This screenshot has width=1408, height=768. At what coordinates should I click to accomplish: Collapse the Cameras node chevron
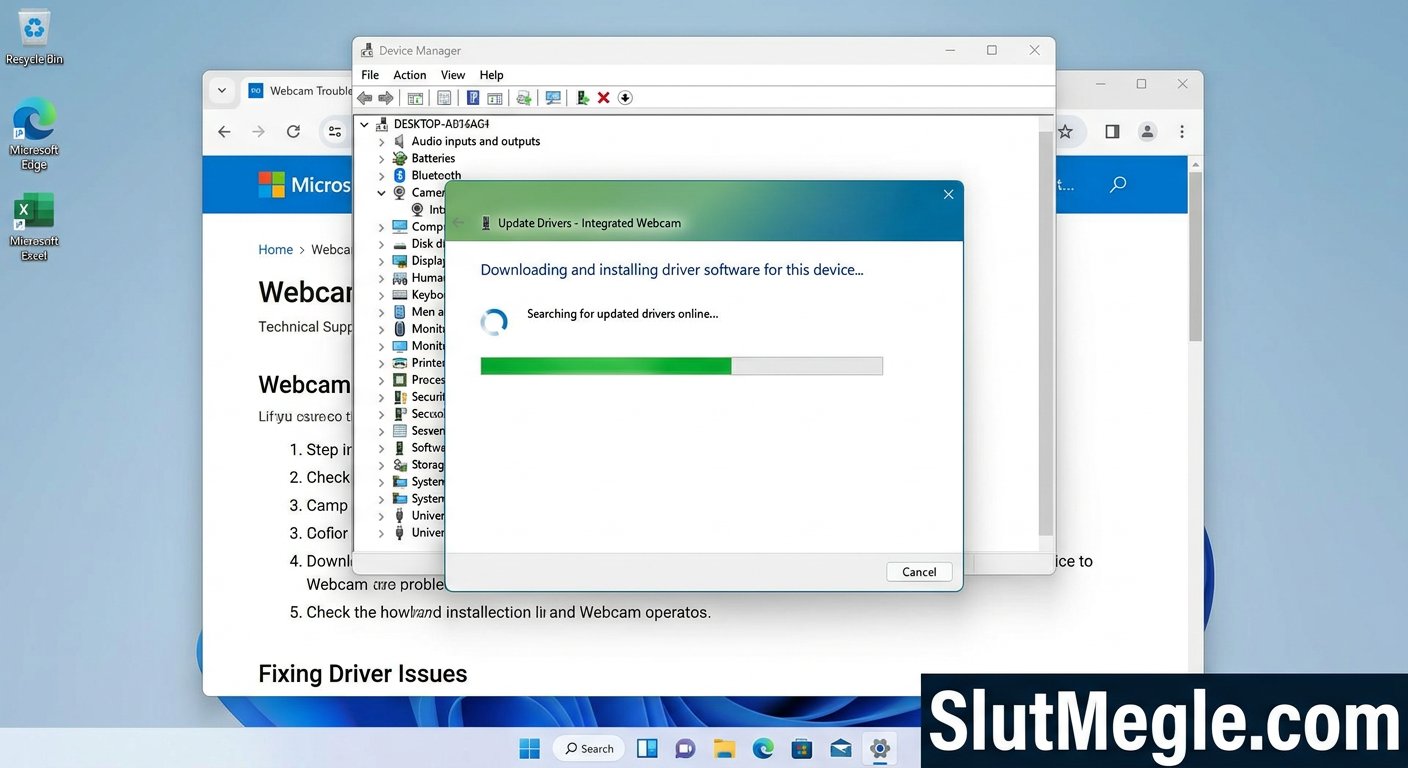point(381,192)
